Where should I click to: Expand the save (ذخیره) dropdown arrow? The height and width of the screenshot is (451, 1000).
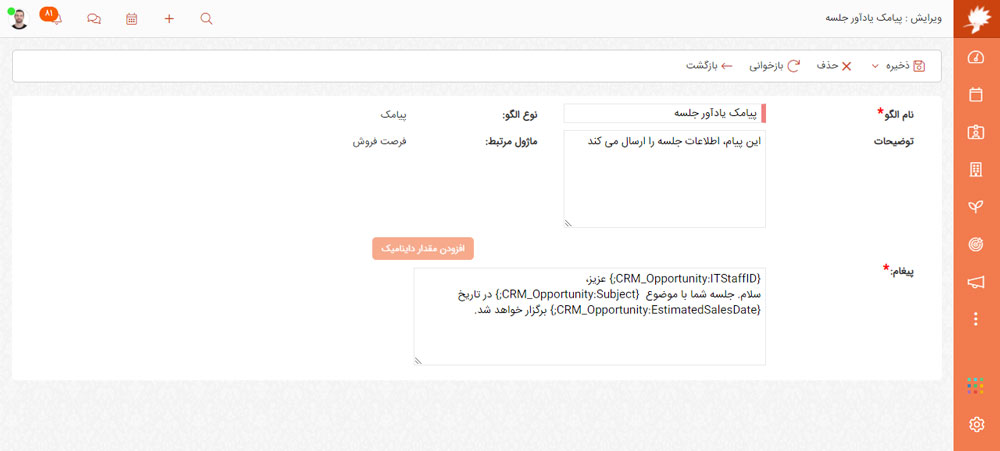(874, 66)
